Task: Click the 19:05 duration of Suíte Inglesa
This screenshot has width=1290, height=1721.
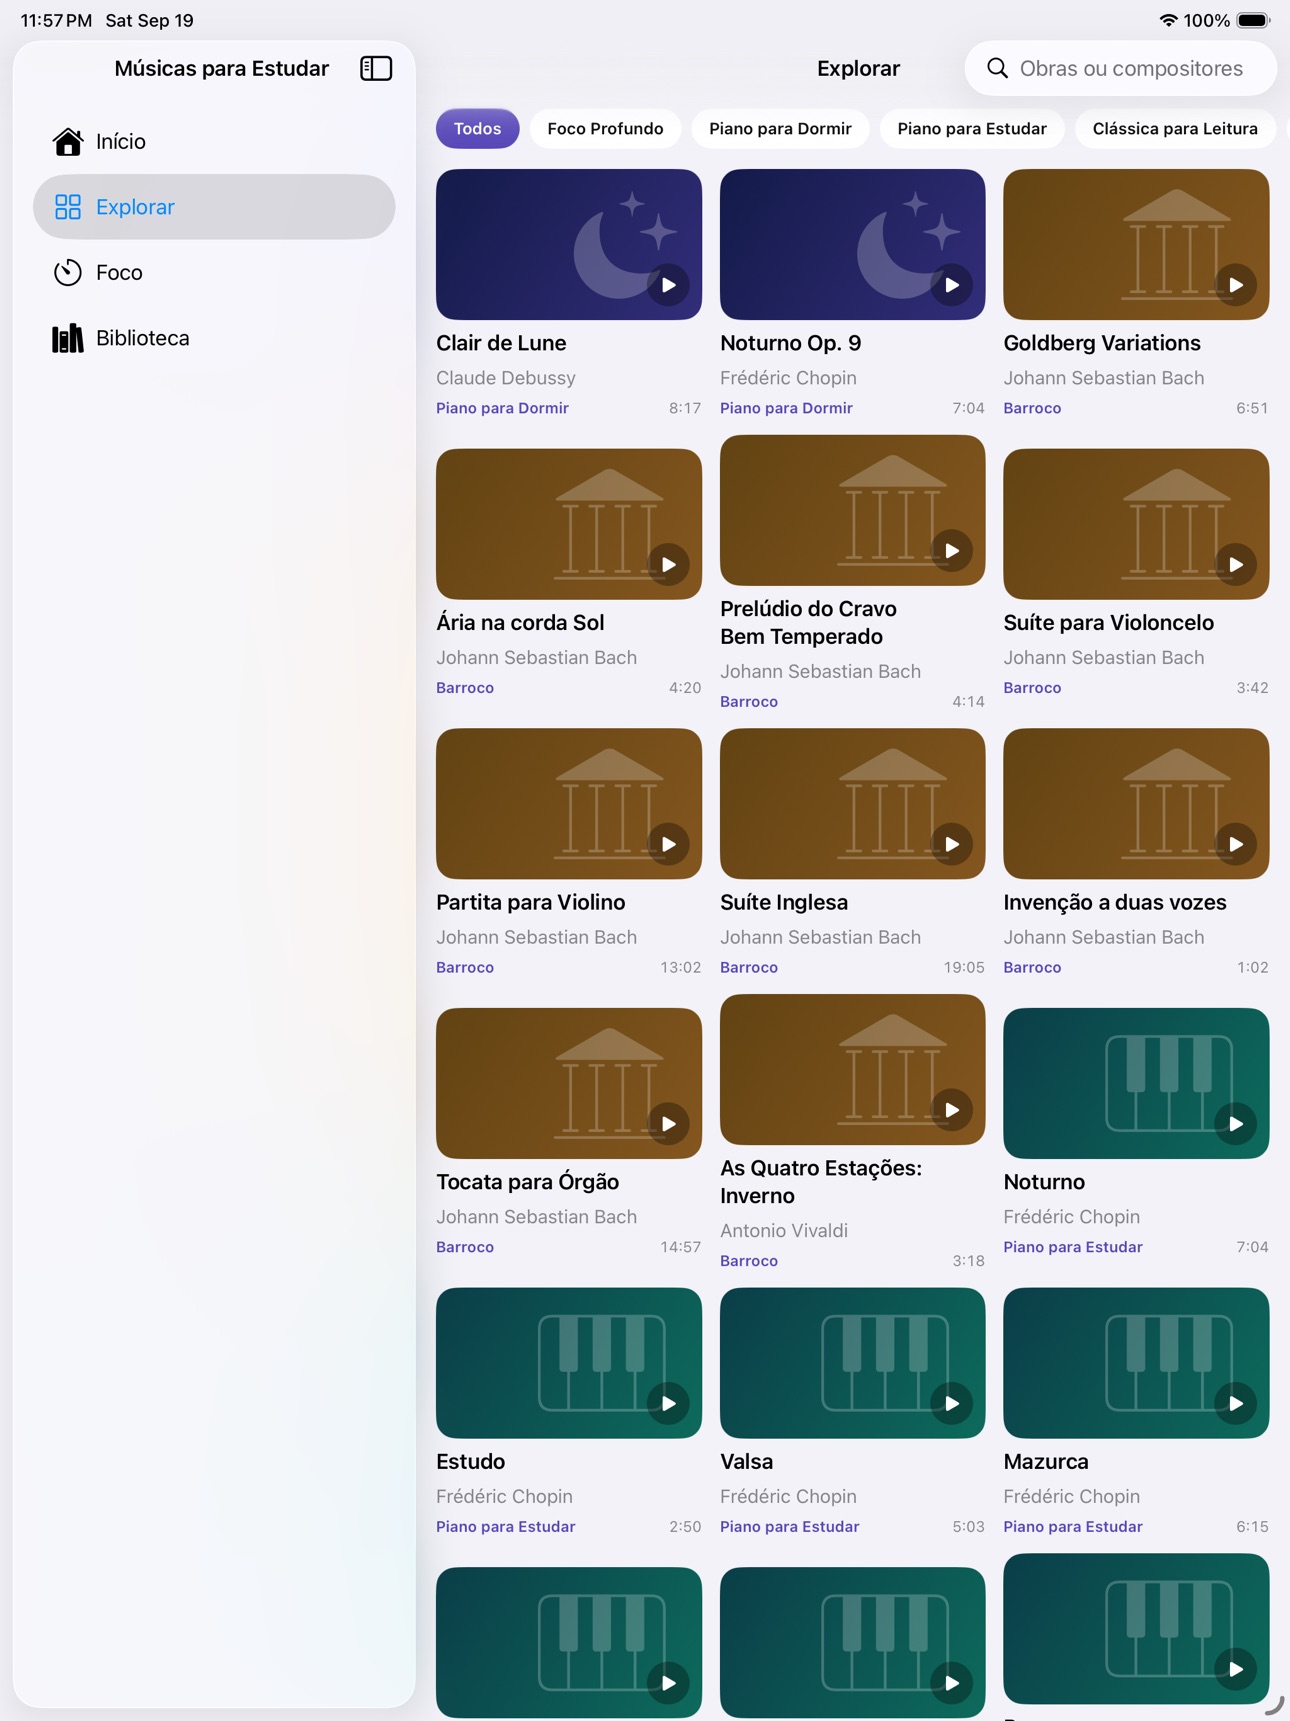Action: (964, 967)
